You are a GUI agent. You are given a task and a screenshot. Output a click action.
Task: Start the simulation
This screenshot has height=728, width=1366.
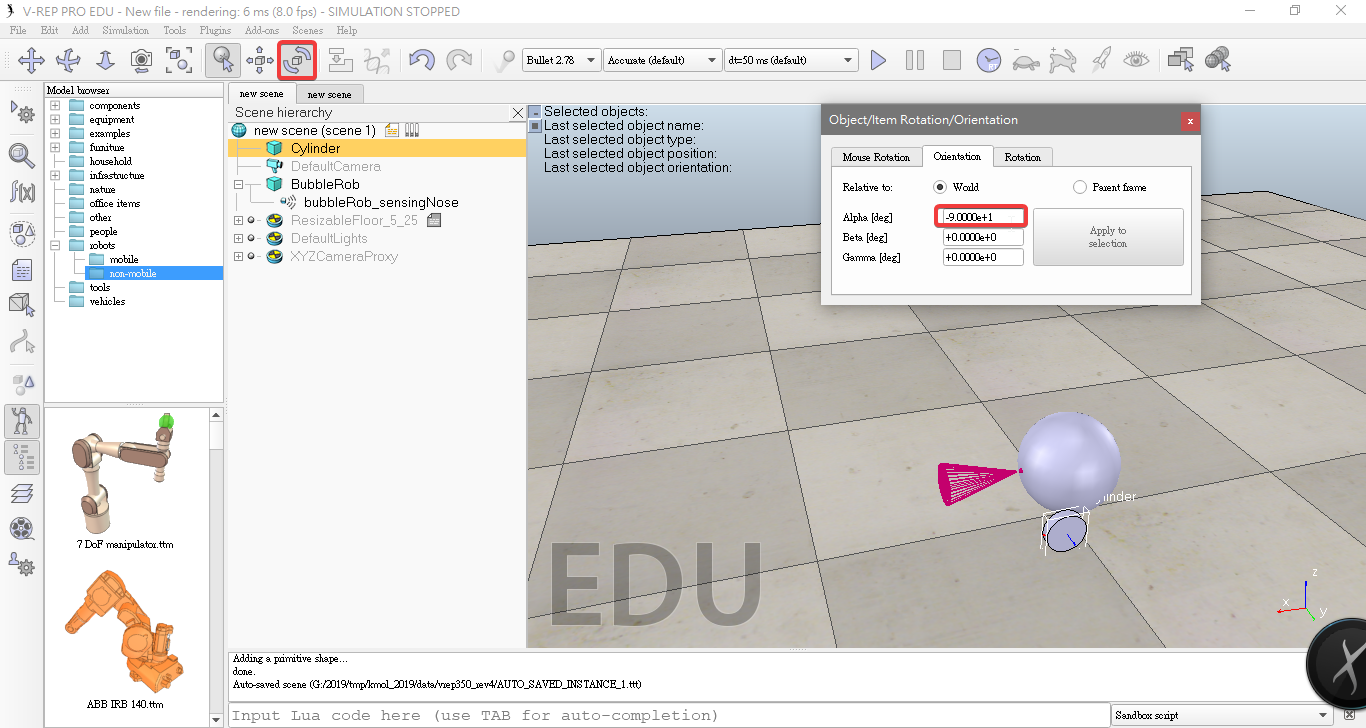click(x=878, y=60)
